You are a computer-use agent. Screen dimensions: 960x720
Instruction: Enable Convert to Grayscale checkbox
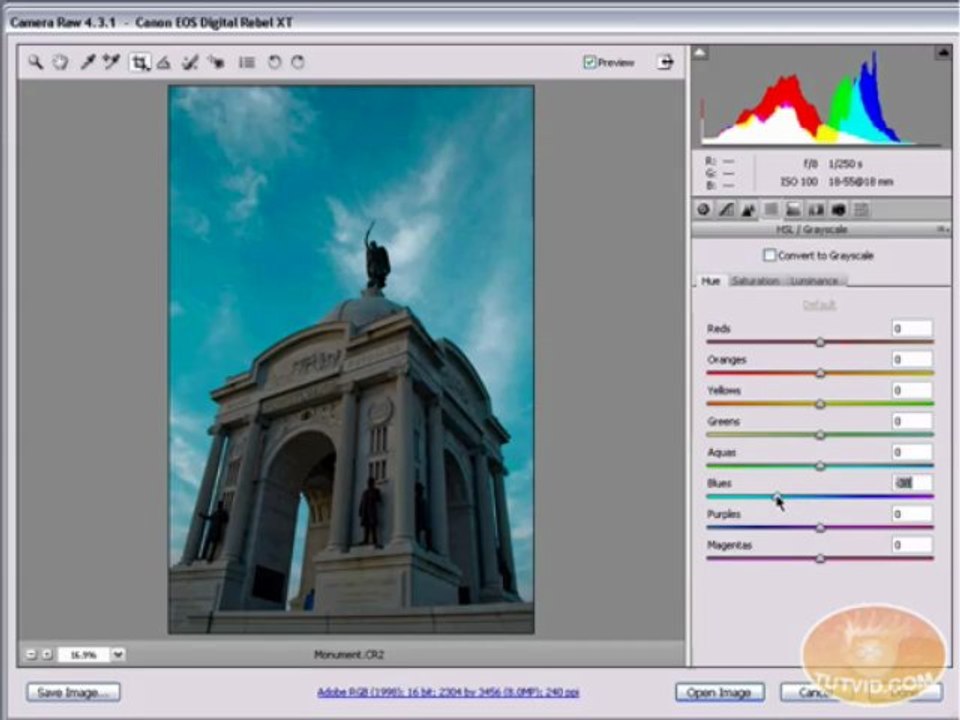pos(770,255)
